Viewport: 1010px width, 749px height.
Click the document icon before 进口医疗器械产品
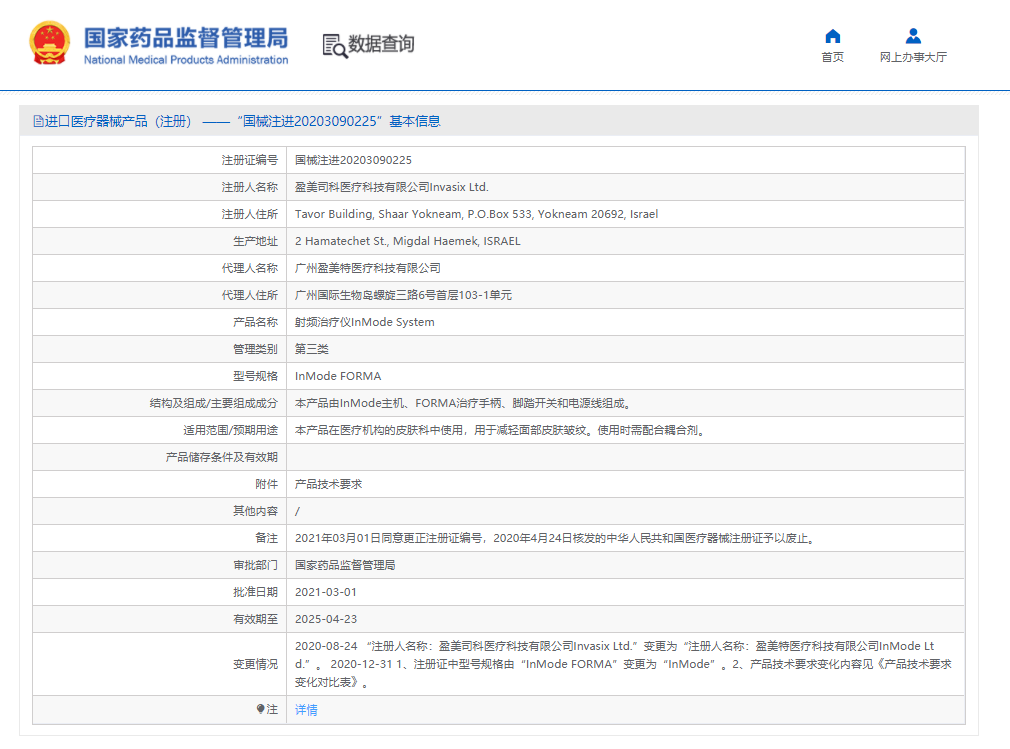click(x=39, y=121)
